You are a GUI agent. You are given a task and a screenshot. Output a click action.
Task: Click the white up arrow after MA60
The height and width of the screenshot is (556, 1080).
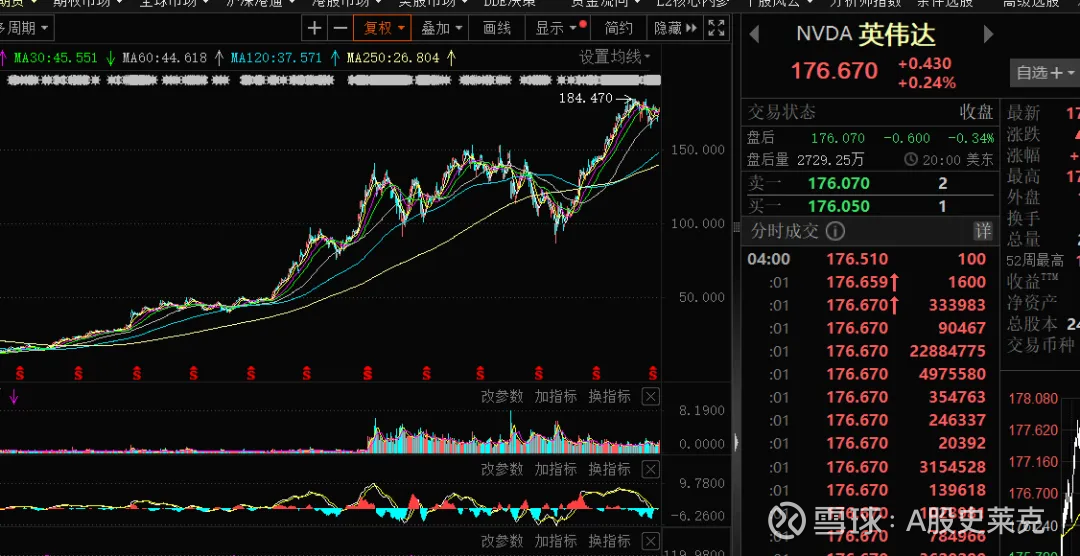(x=219, y=58)
